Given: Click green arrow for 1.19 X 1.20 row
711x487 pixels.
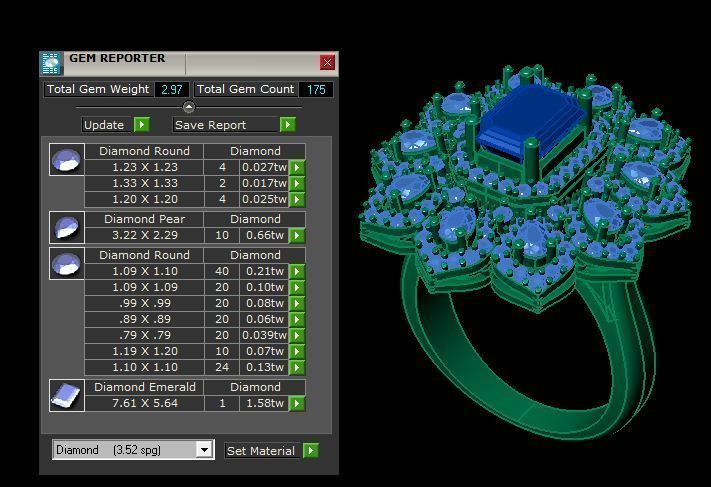Looking at the screenshot, I should point(297,351).
